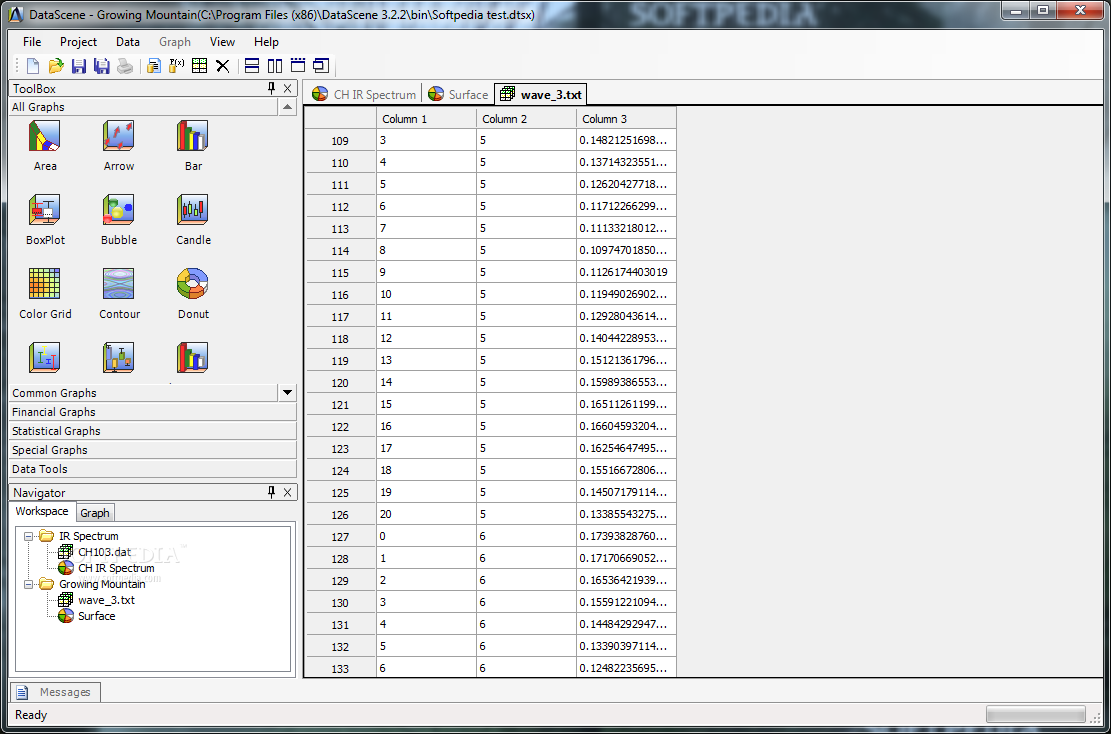Save the project using single floppy icon
This screenshot has height=734, width=1111.
point(79,66)
